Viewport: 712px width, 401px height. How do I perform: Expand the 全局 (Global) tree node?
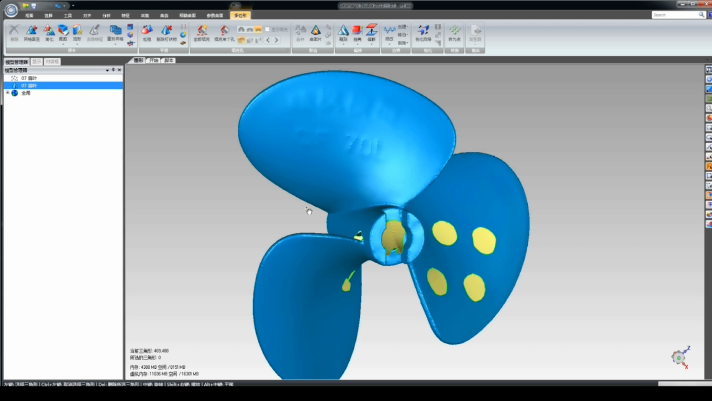7,93
